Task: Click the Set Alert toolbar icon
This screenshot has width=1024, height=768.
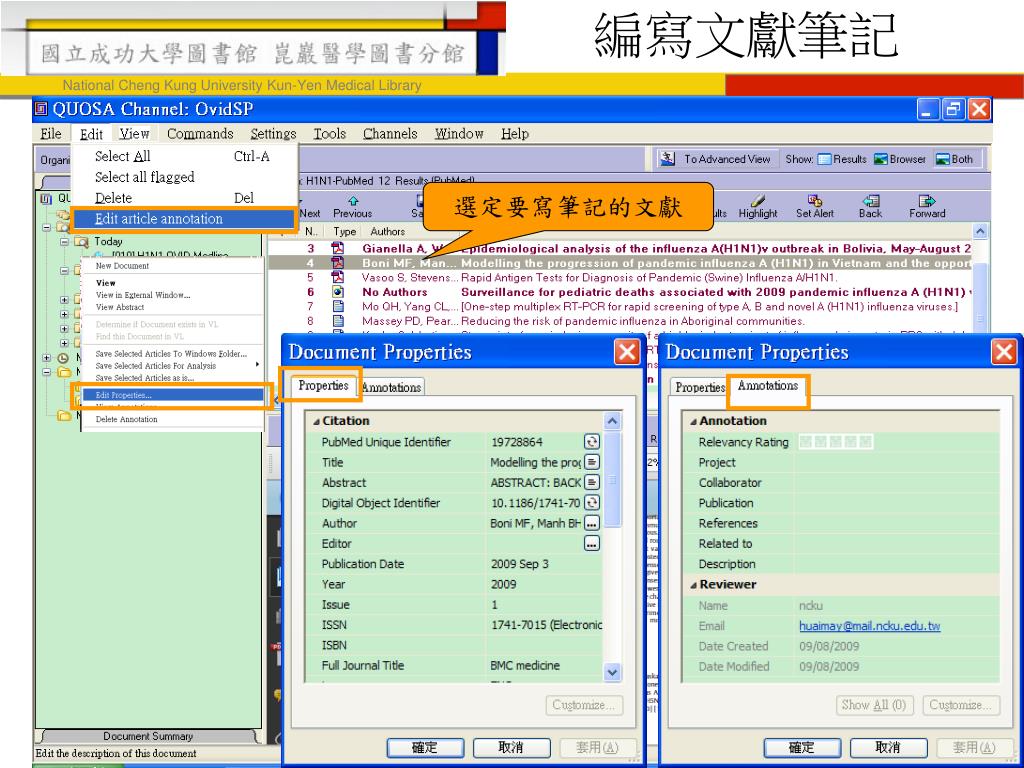Action: [814, 200]
